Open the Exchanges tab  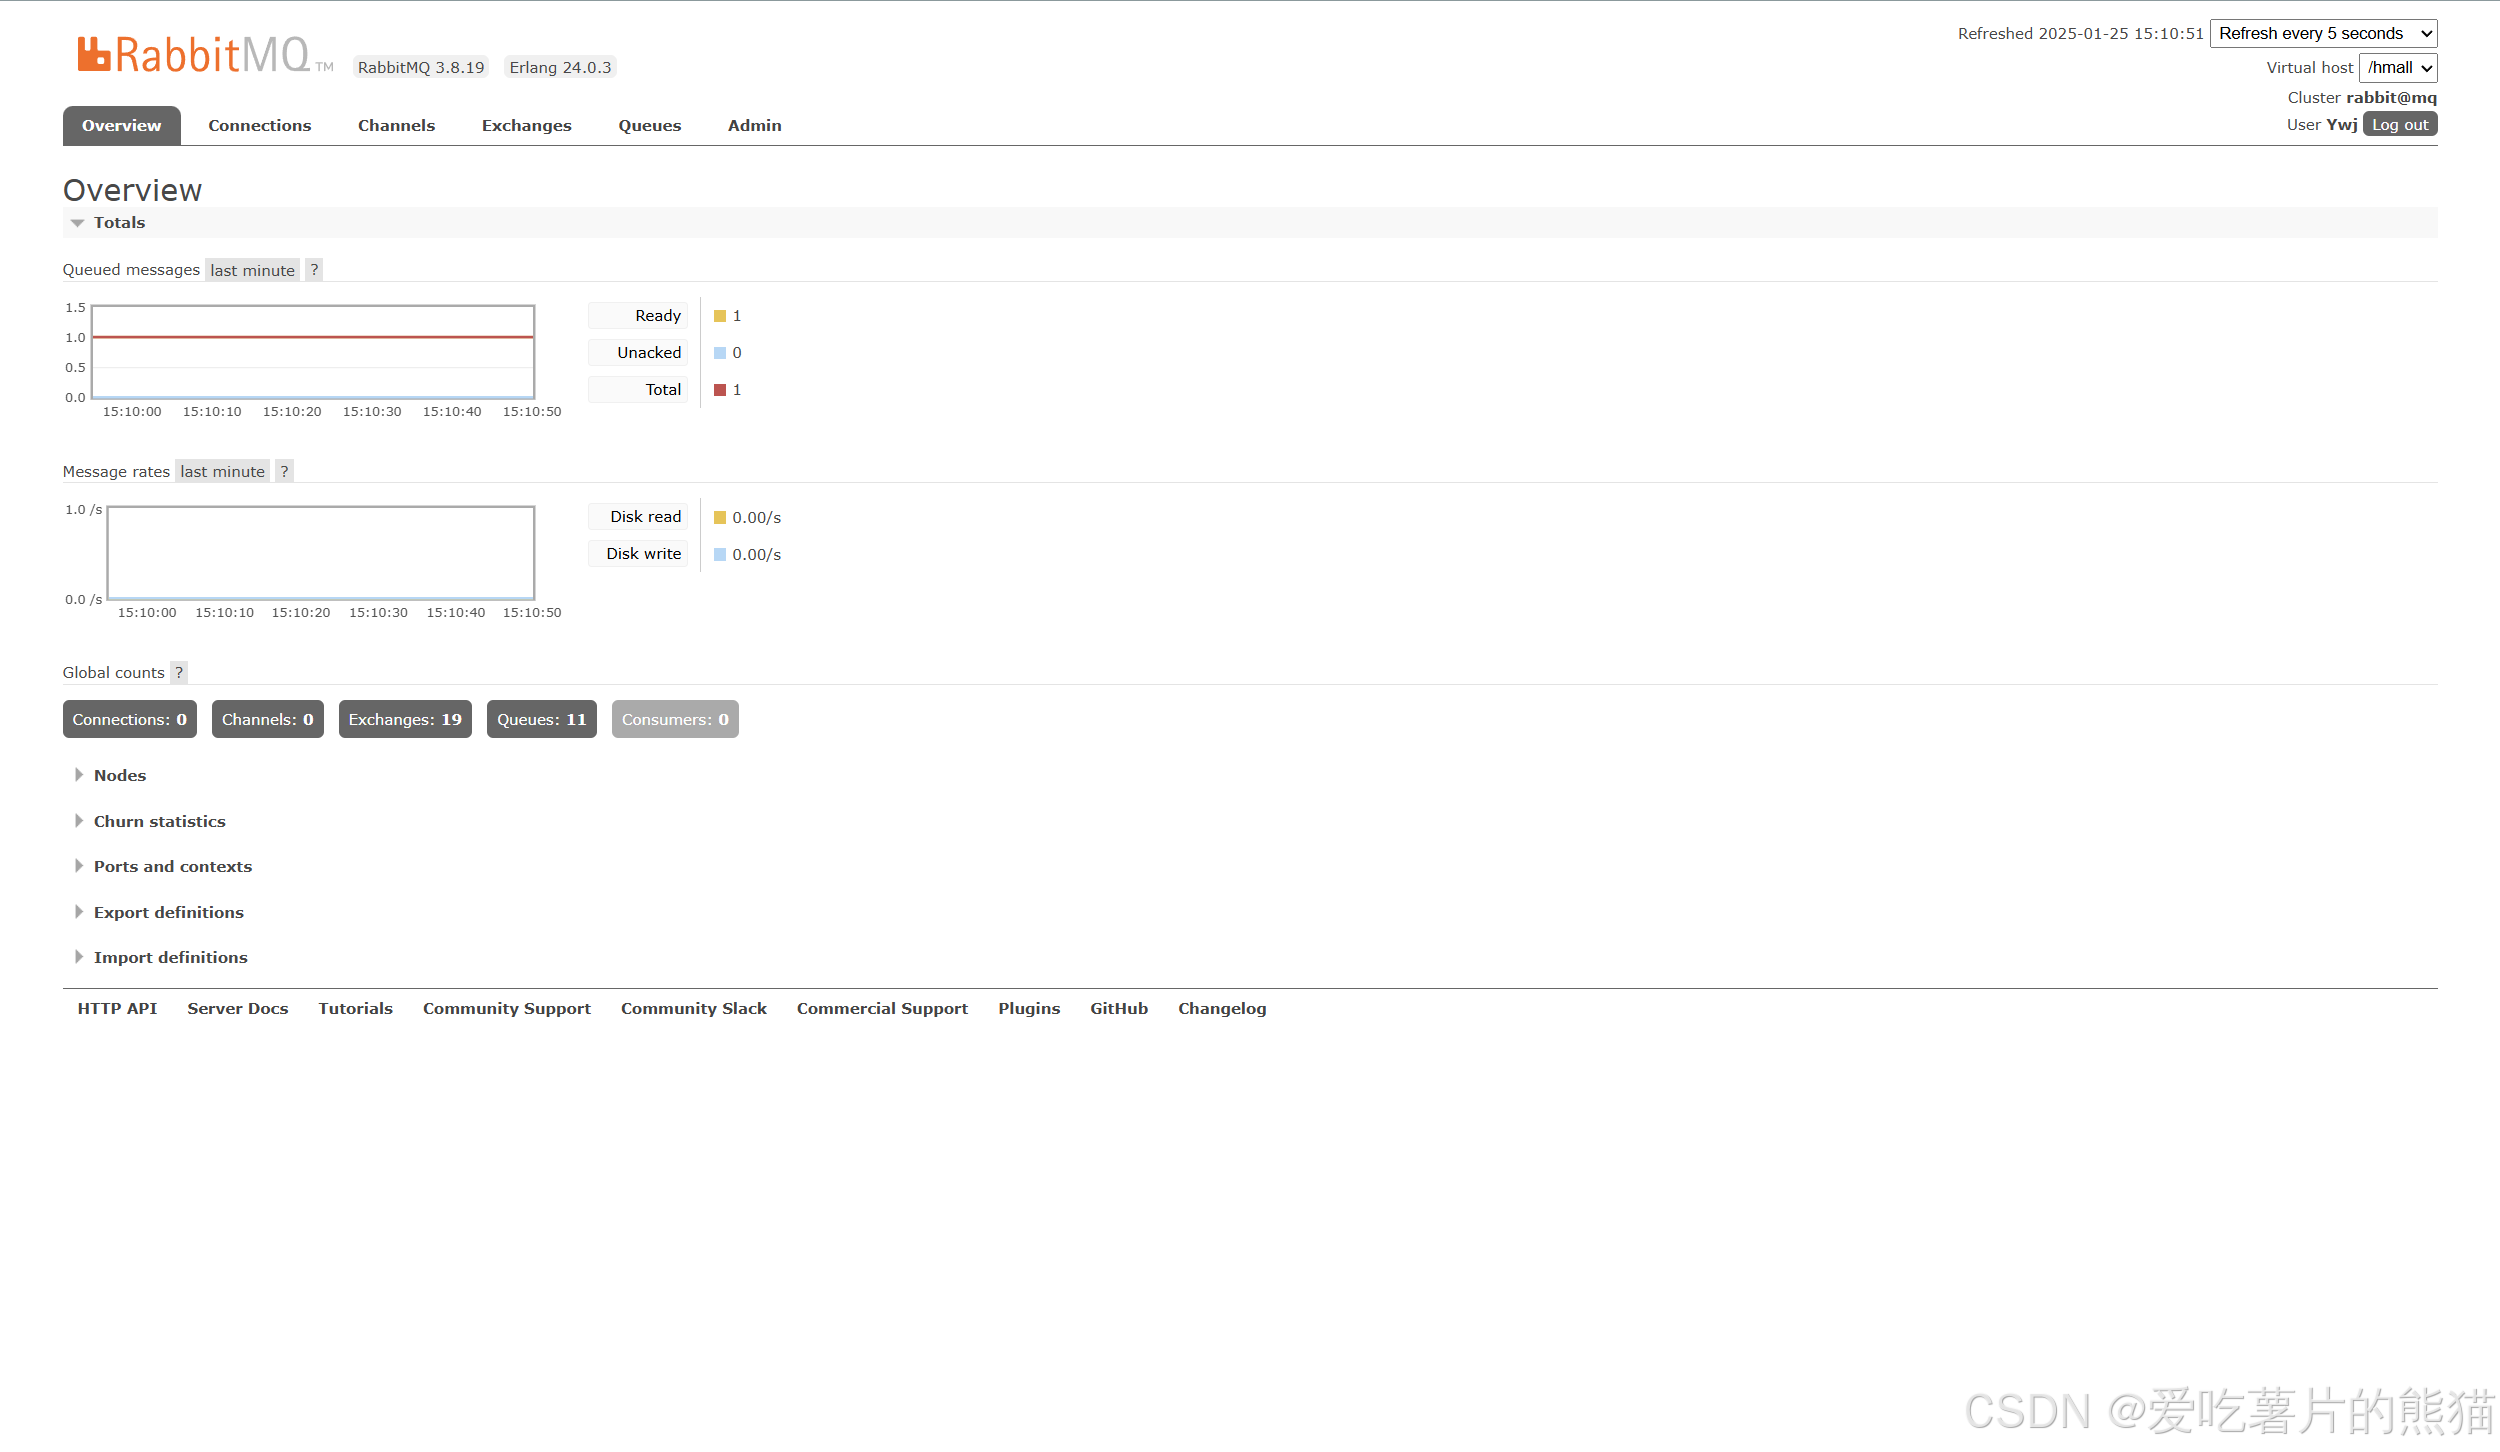click(526, 126)
